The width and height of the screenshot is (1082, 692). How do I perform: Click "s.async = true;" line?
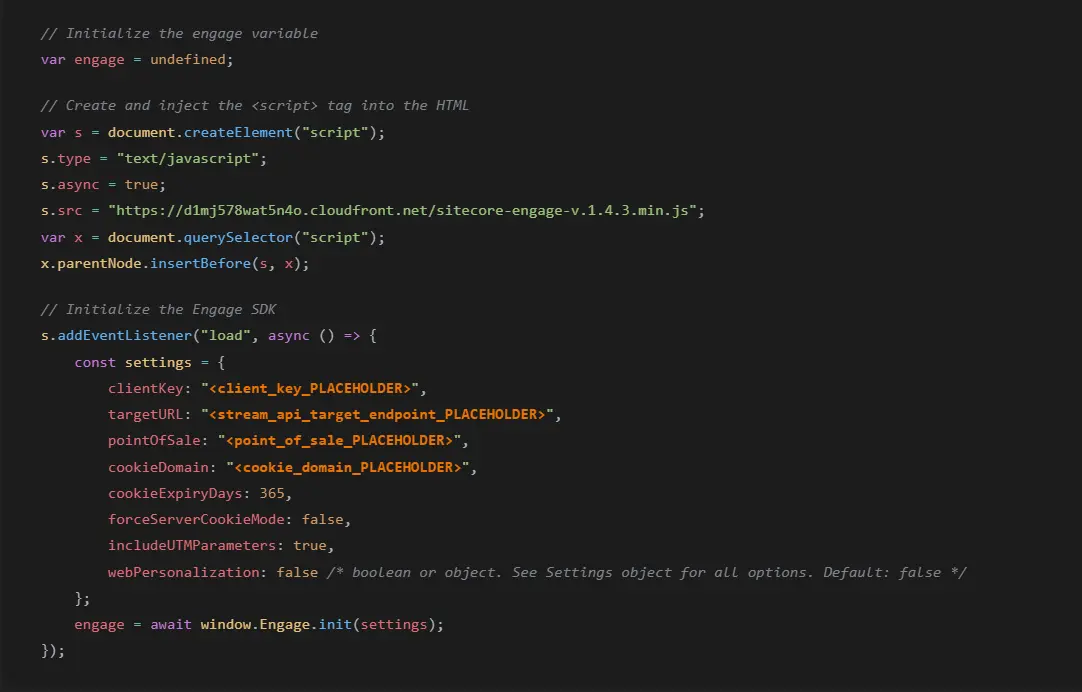click(104, 185)
